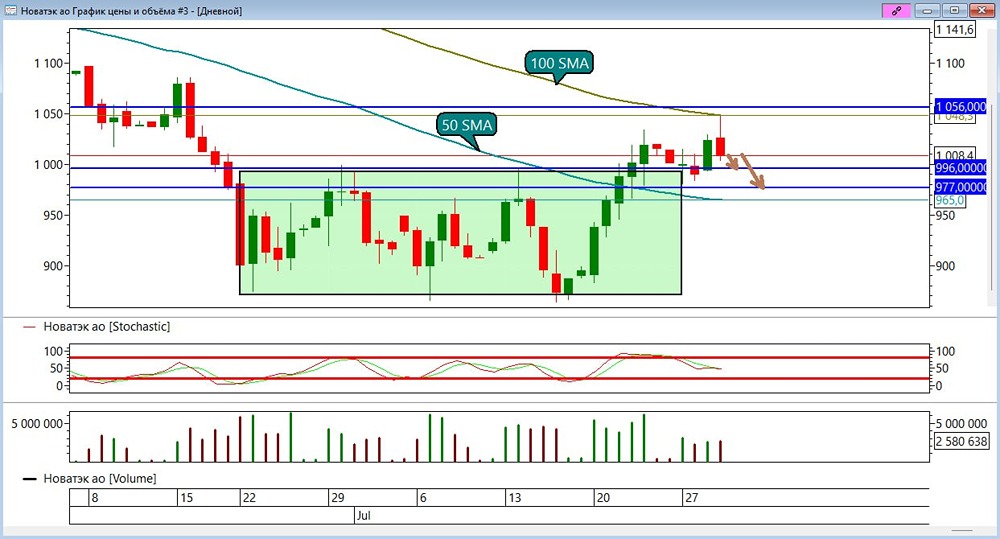Click date 20 on the time axis
Image resolution: width=1000 pixels, height=539 pixels.
tap(603, 498)
